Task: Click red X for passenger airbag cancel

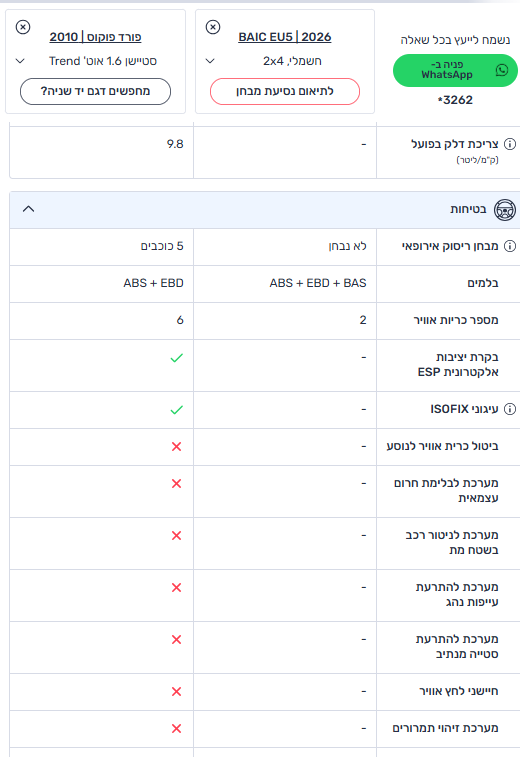Action: 177,447
